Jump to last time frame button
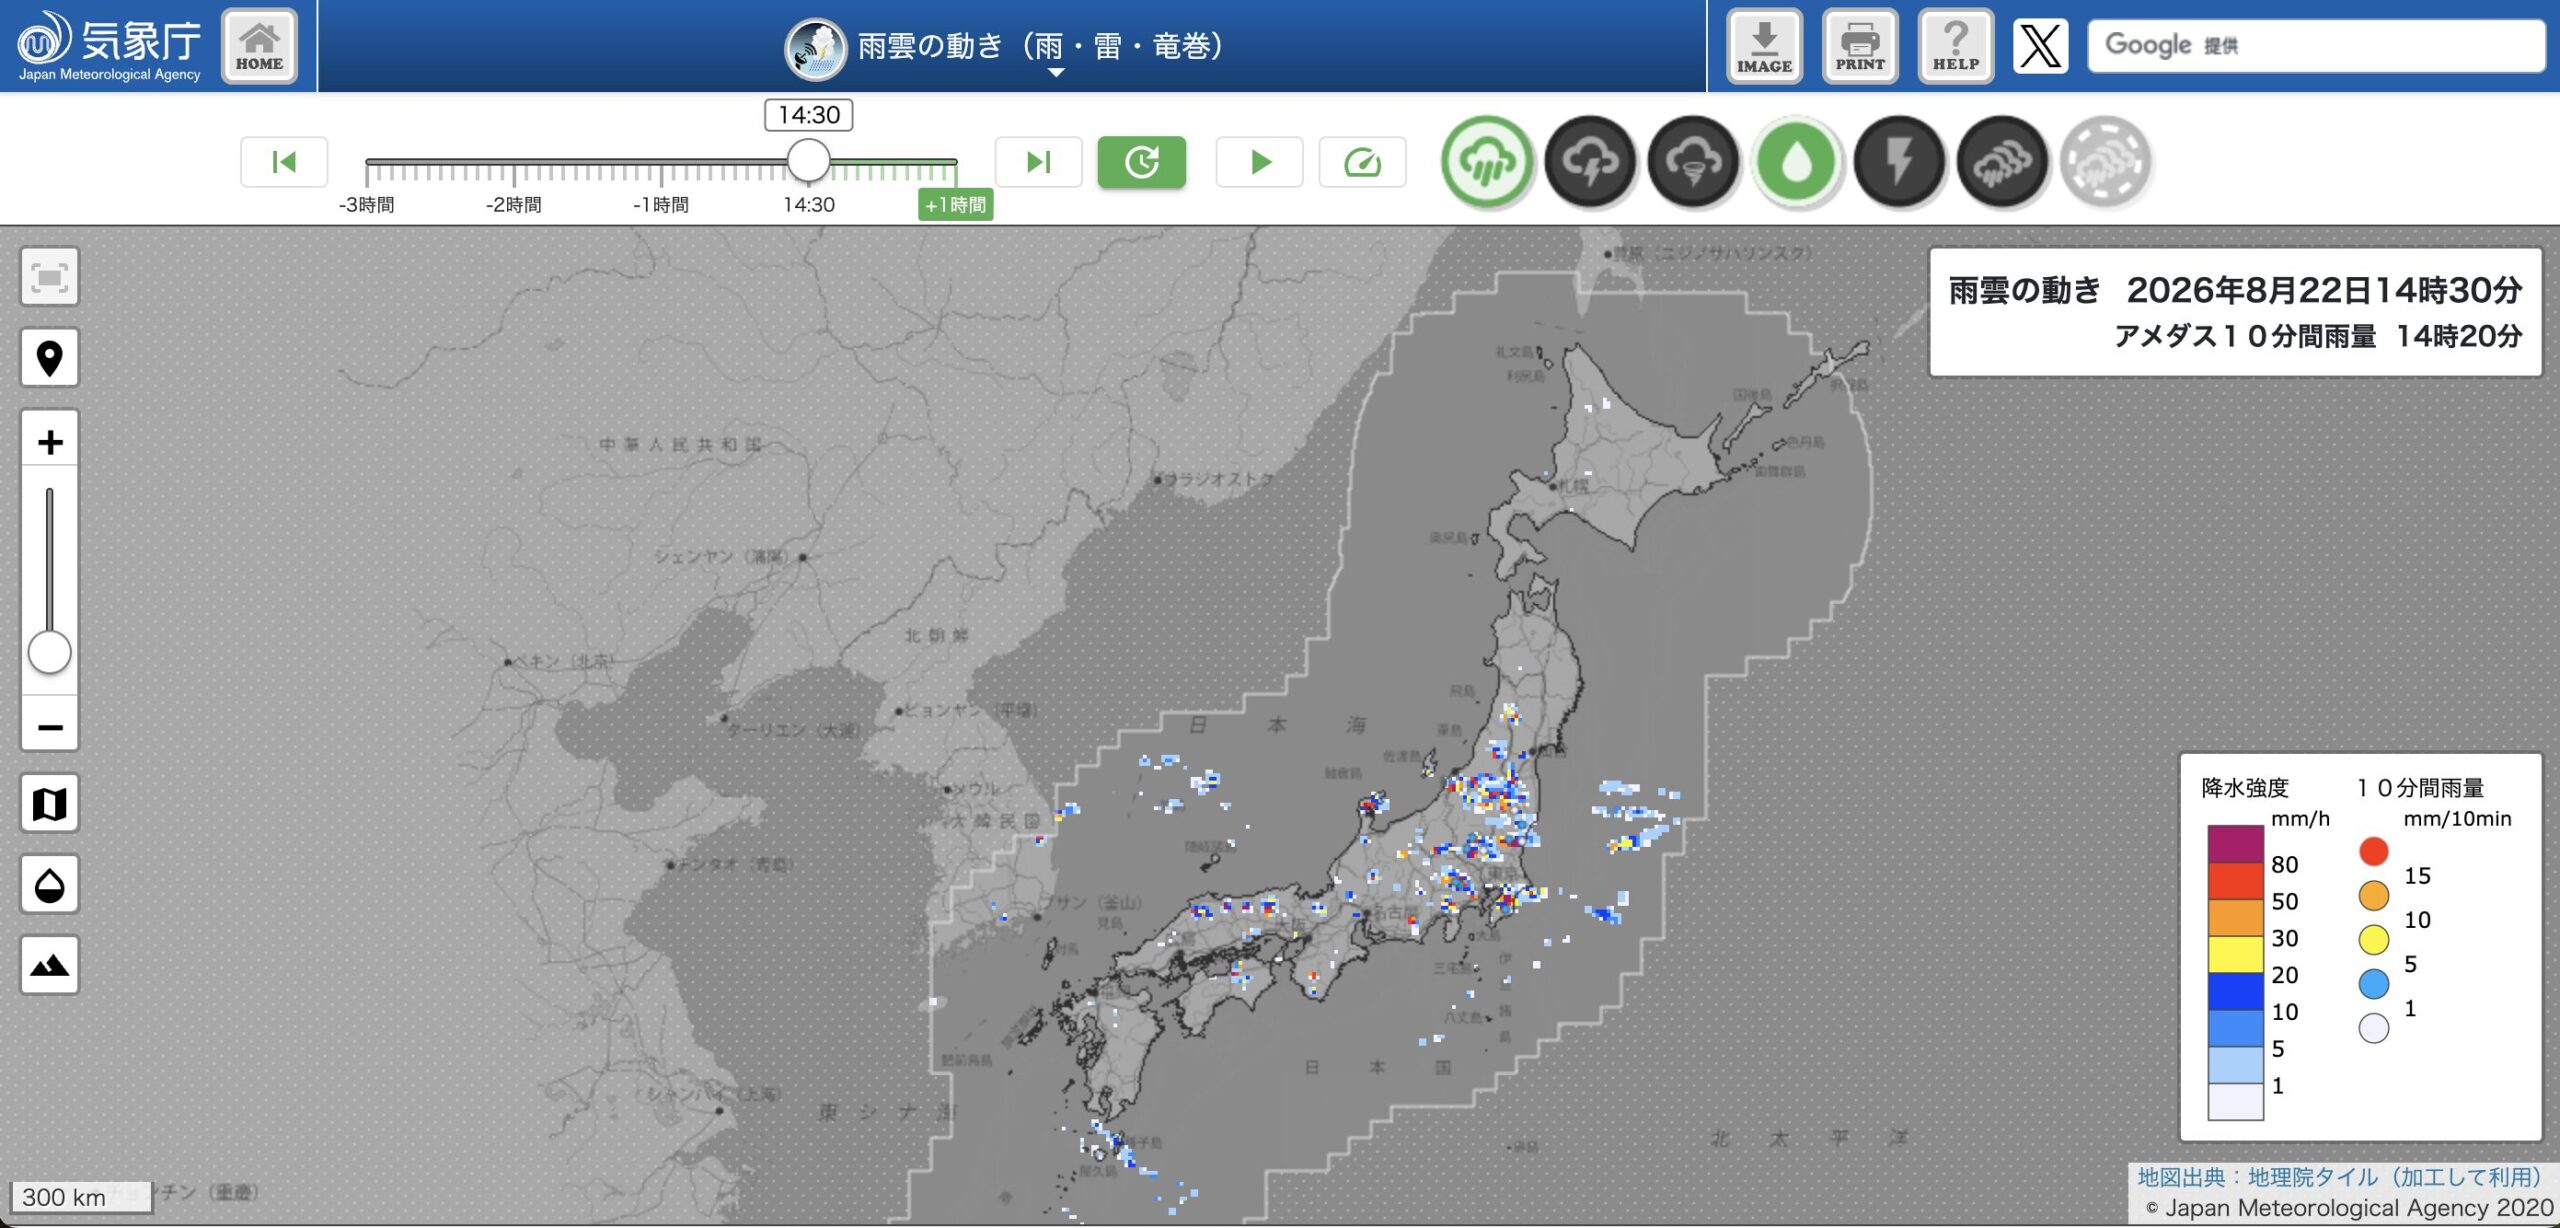This screenshot has width=2560, height=1228. (x=1039, y=162)
